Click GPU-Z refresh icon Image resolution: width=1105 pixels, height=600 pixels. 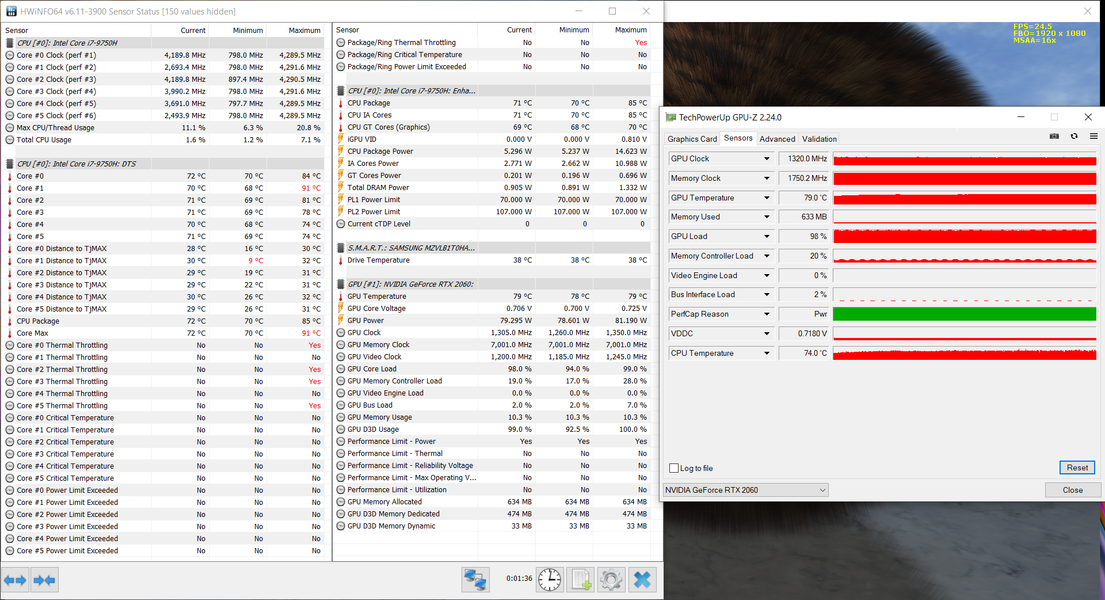click(x=1074, y=136)
